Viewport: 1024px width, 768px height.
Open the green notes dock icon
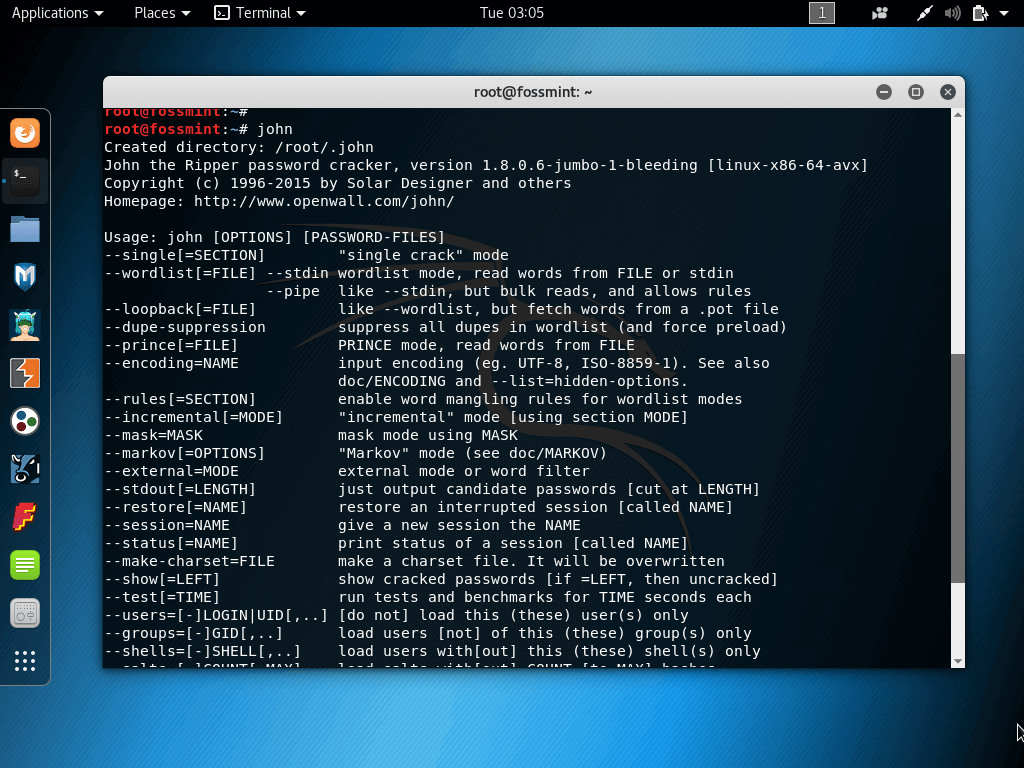[x=25, y=565]
